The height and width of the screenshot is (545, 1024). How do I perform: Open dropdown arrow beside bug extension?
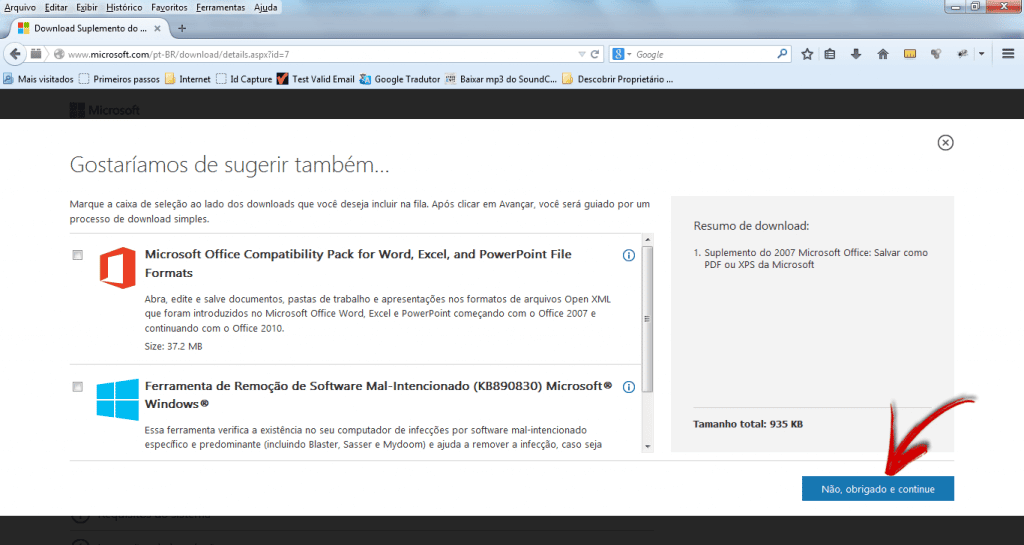click(981, 54)
